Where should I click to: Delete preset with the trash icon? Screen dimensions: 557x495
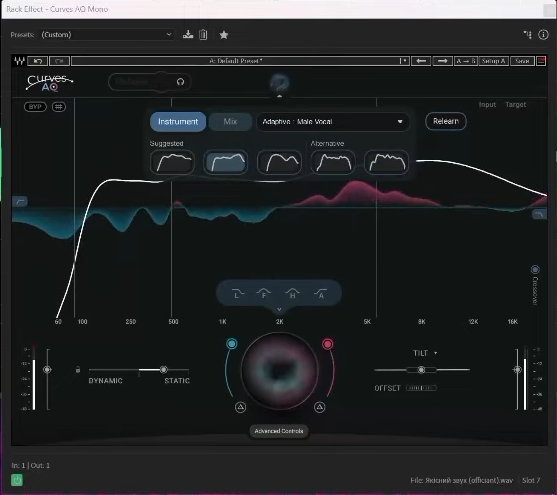pyautogui.click(x=203, y=34)
